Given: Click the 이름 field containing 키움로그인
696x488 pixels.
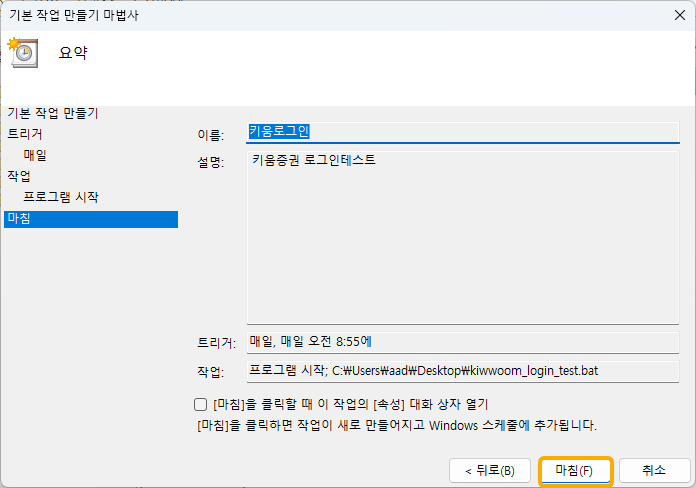Looking at the screenshot, I should coord(462,132).
